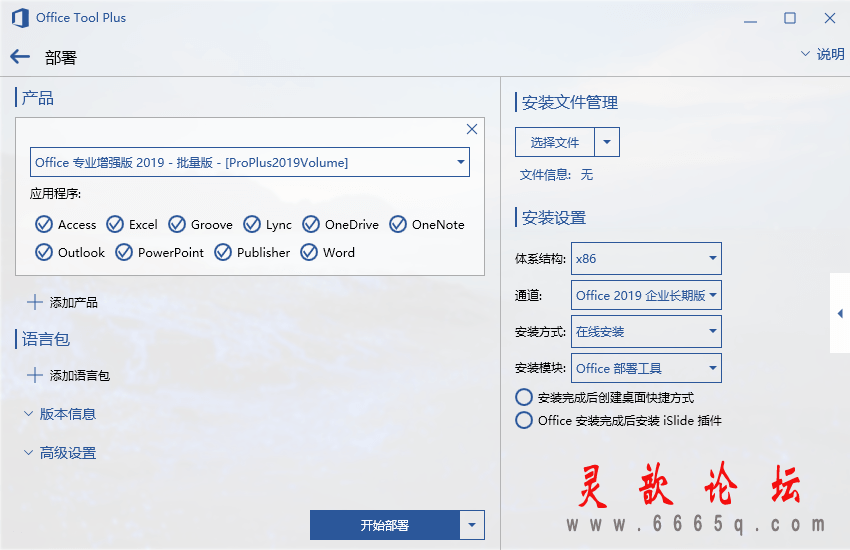Click the 体系结构: label

pyautogui.click(x=540, y=258)
